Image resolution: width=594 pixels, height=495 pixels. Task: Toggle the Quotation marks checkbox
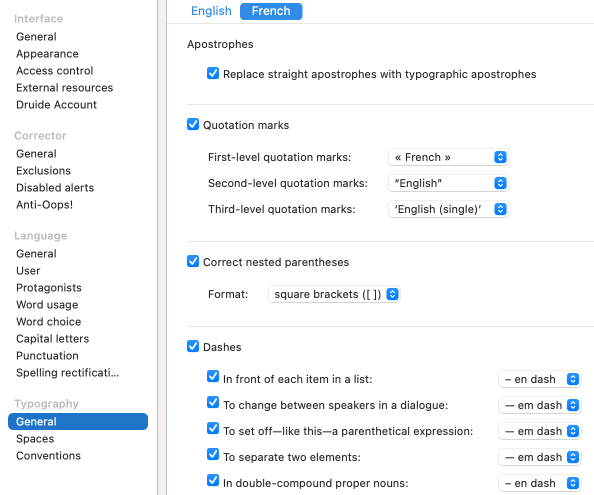point(193,124)
